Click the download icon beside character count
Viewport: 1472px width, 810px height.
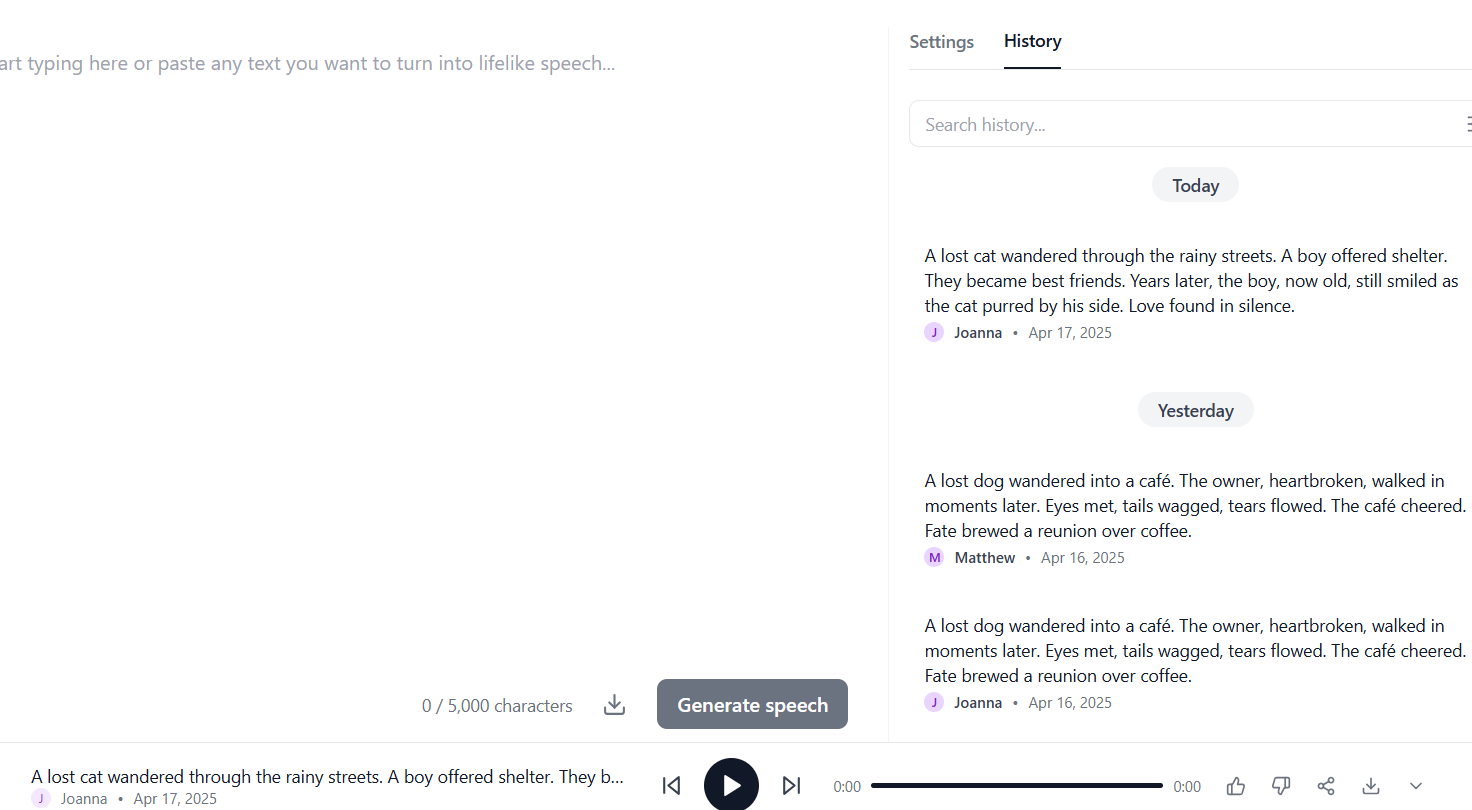point(614,705)
